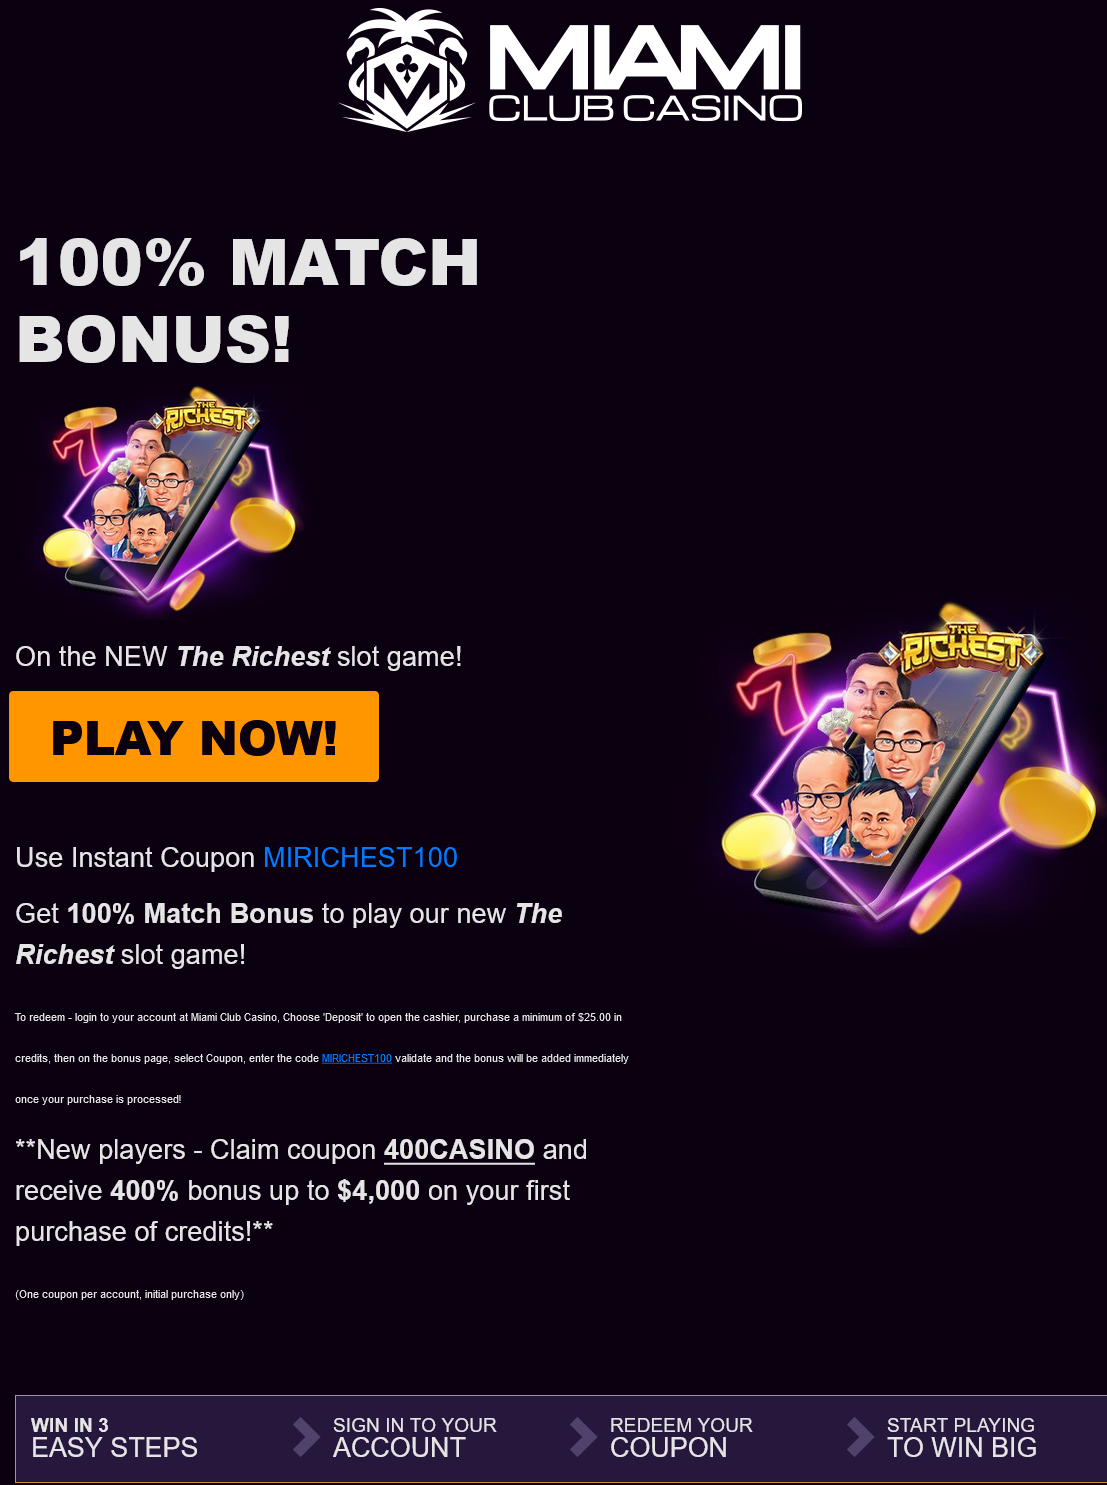Open the large The Richest phone artwork
This screenshot has height=1485, width=1107.
tap(910, 768)
